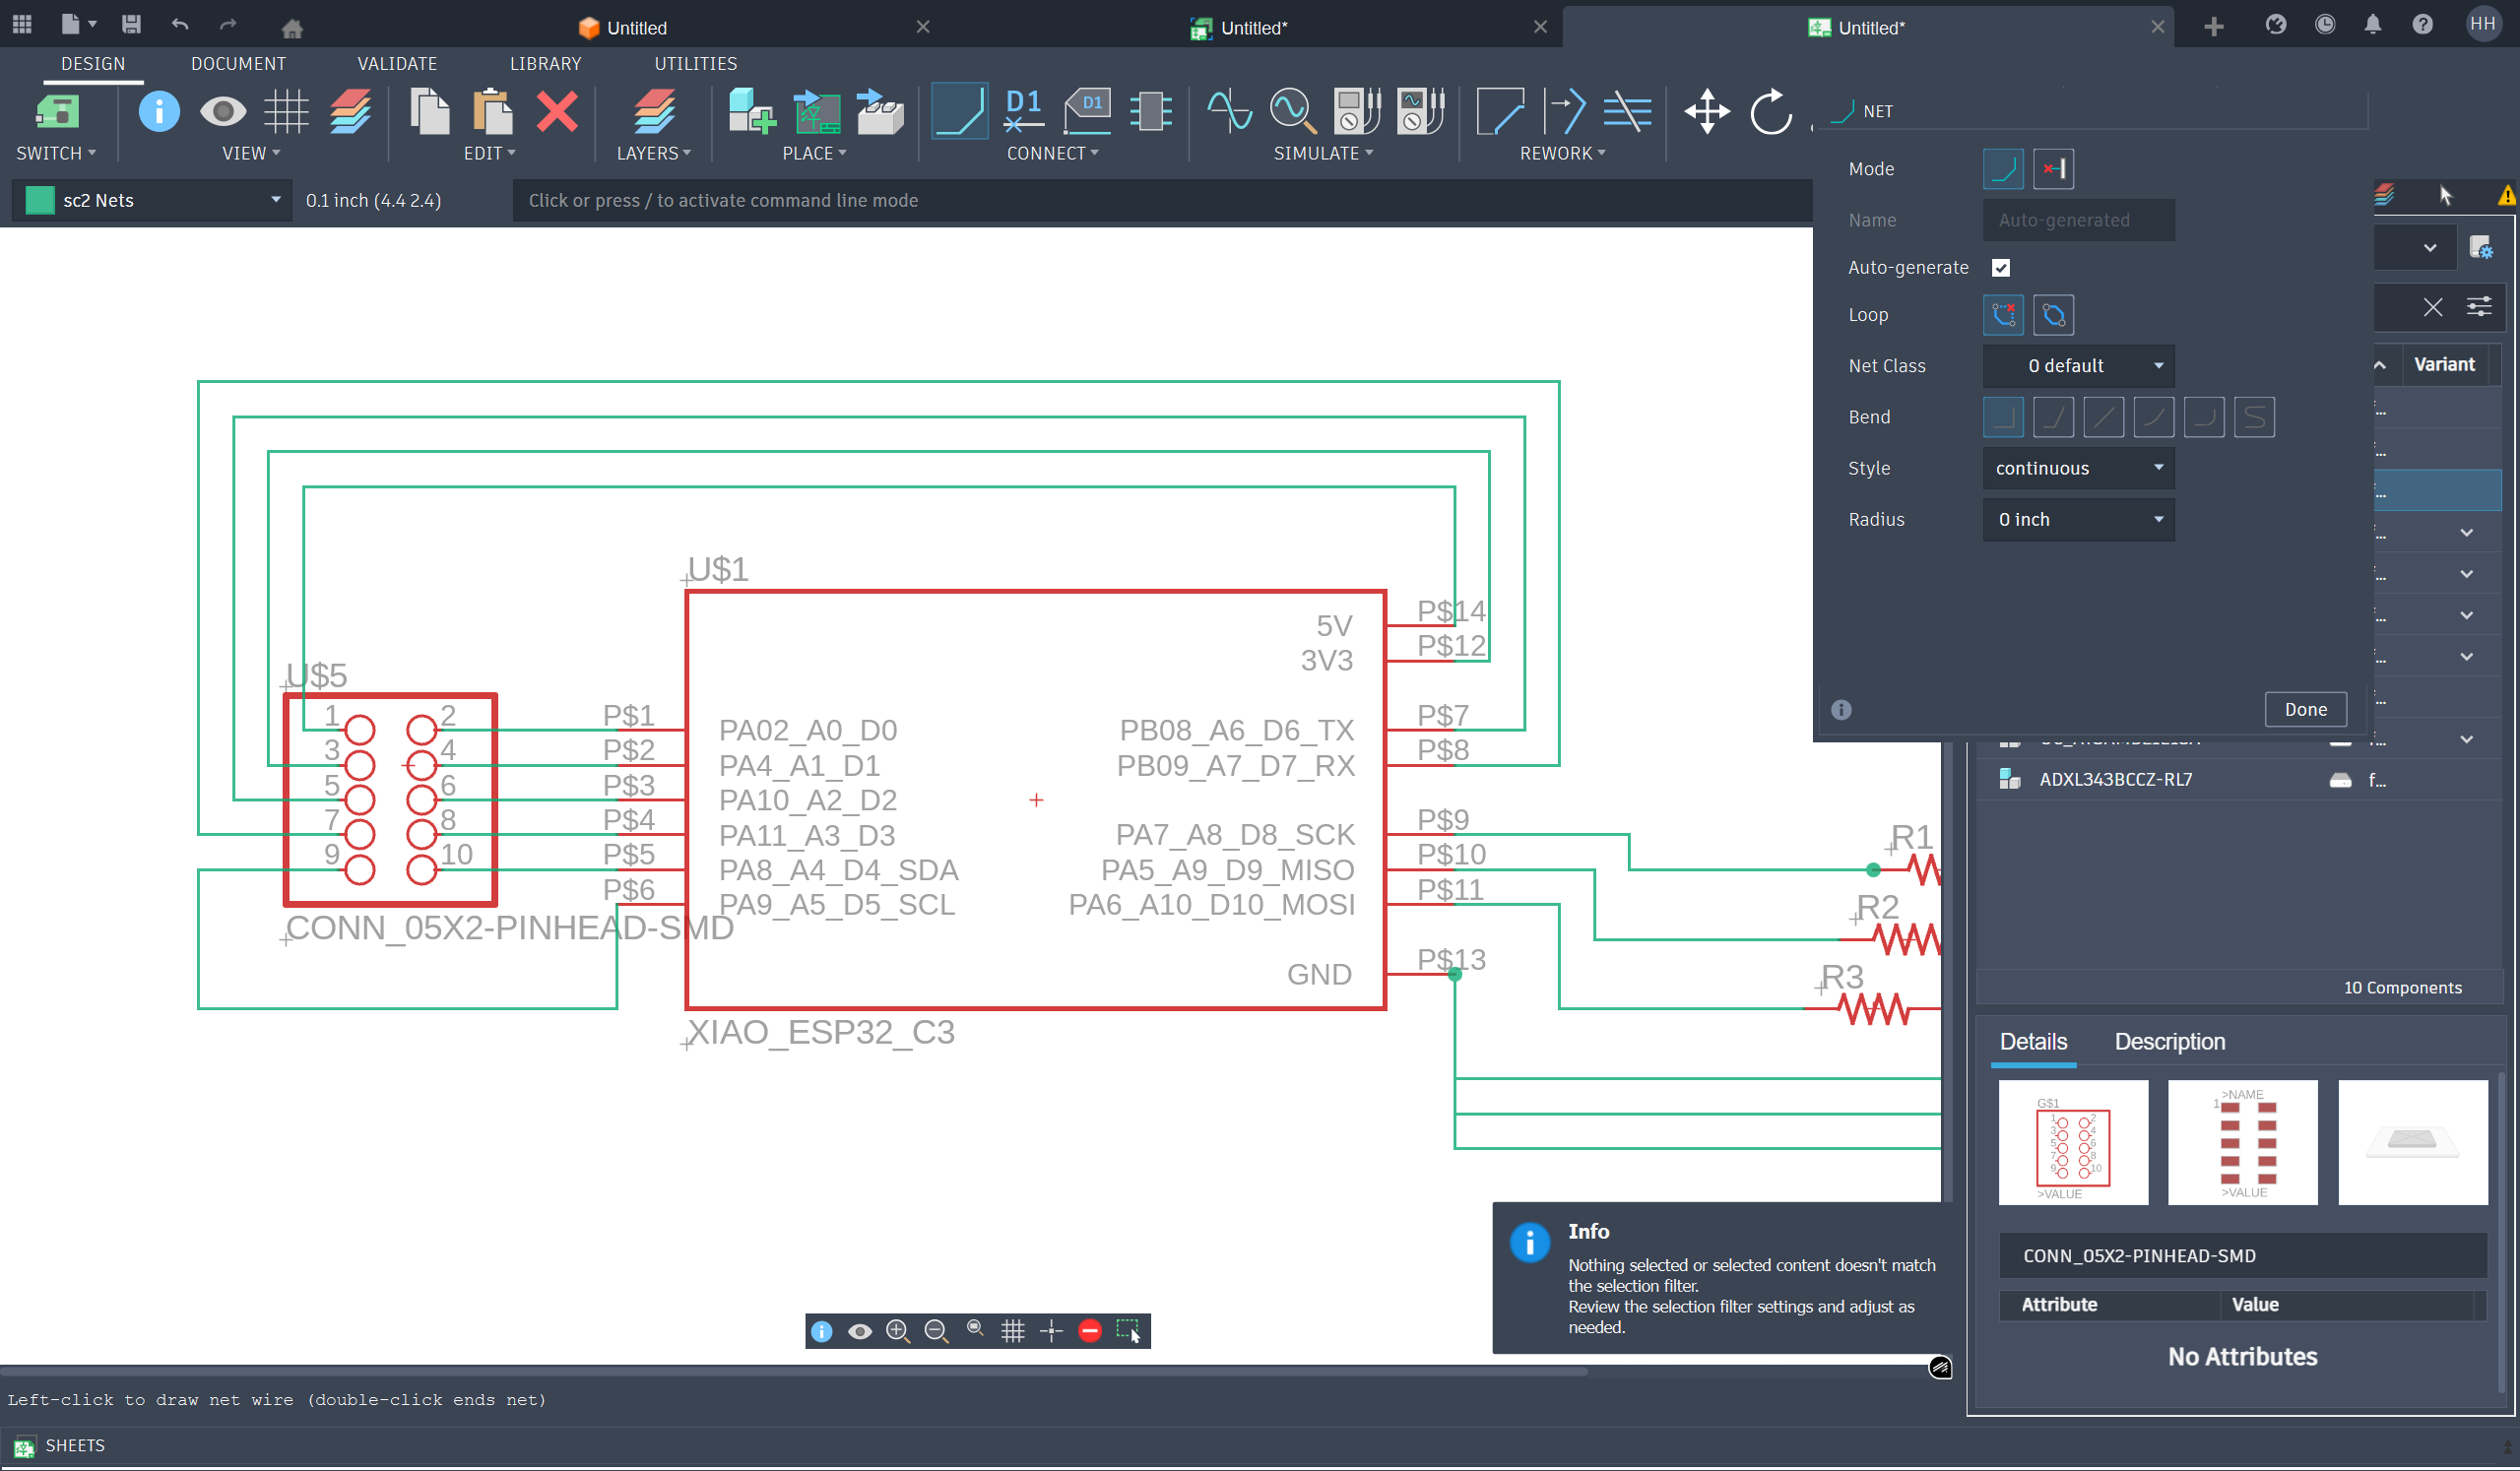The image size is (2520, 1471).
Task: Toggle the second Loop option button
Action: pyautogui.click(x=2053, y=315)
